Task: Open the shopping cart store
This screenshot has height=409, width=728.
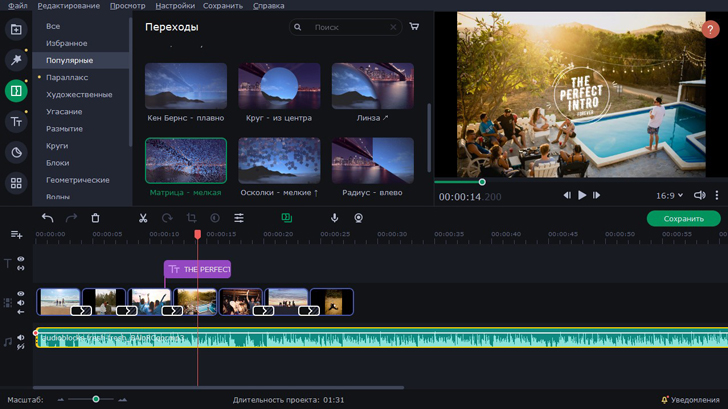Action: [x=414, y=27]
